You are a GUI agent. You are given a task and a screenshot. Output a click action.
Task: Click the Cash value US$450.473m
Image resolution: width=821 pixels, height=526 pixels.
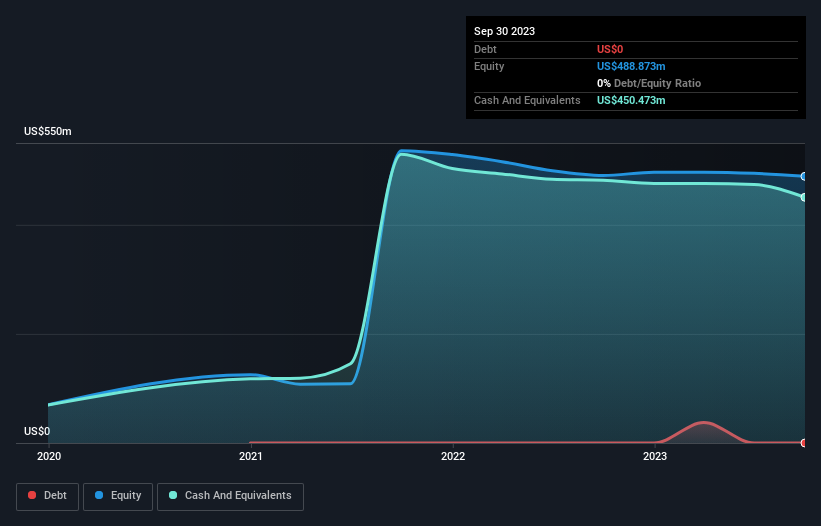coord(631,100)
